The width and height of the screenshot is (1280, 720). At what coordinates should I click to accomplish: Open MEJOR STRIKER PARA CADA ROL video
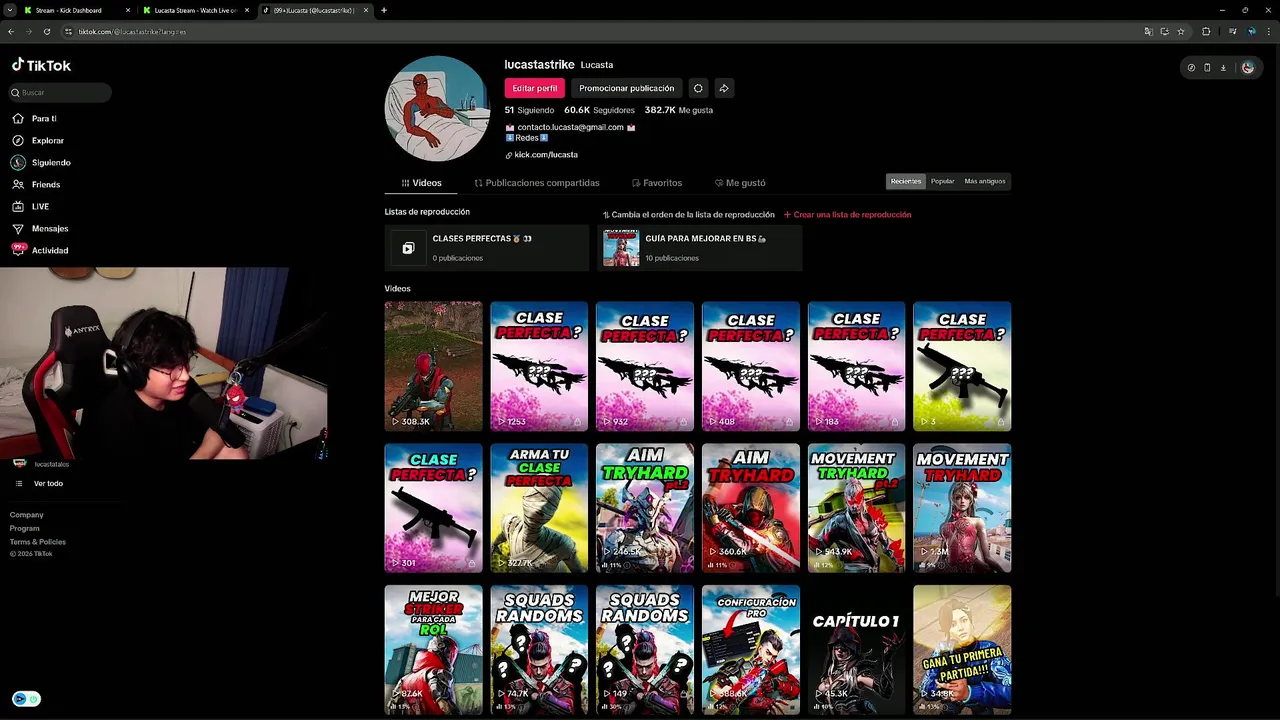(433, 650)
